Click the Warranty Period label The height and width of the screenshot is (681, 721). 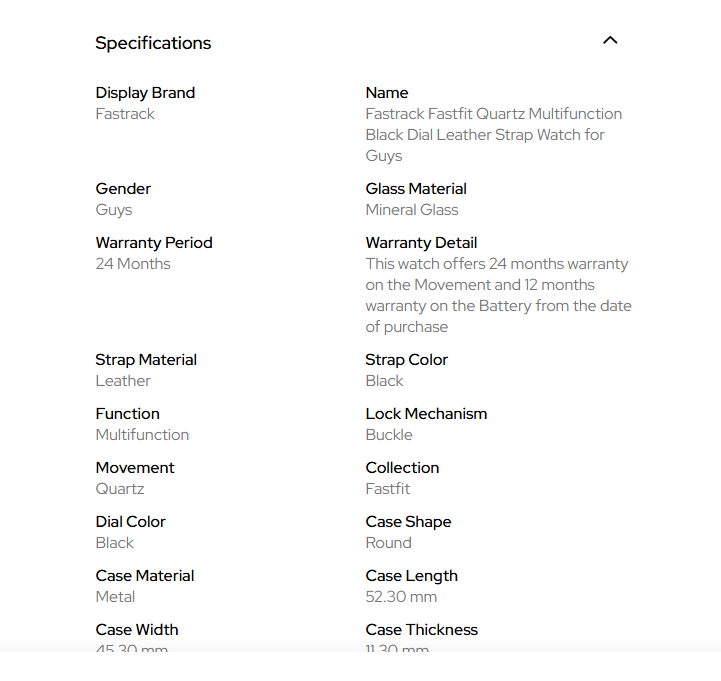click(x=154, y=243)
